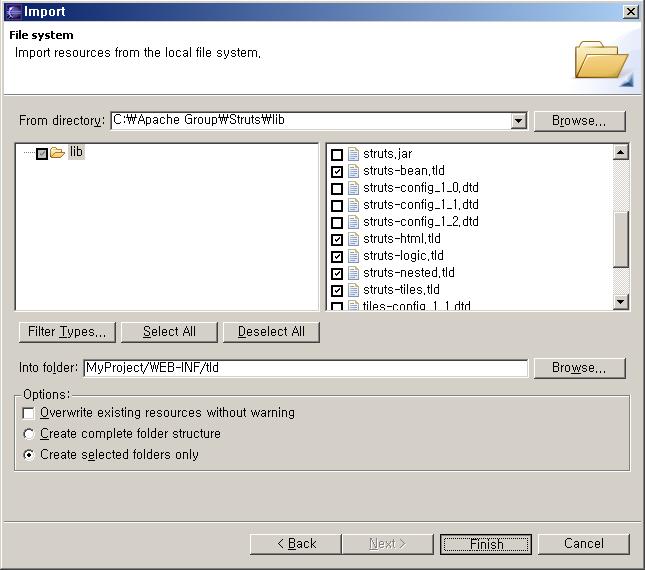Open the From directory dropdown list
Image resolution: width=645 pixels, height=570 pixels.
click(x=518, y=121)
